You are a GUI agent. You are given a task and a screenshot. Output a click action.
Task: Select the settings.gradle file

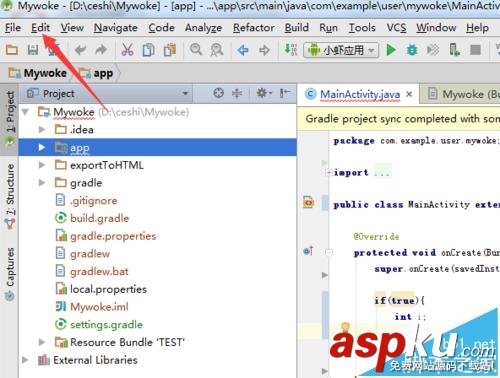(106, 325)
